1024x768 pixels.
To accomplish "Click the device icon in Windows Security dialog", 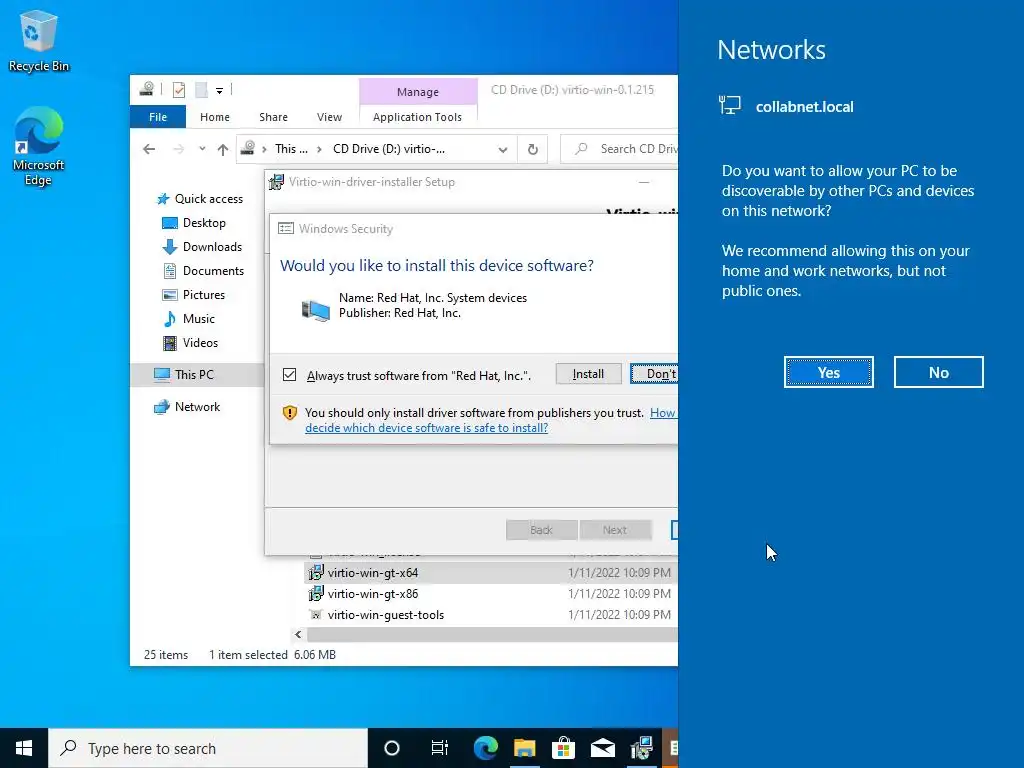I will [x=315, y=310].
